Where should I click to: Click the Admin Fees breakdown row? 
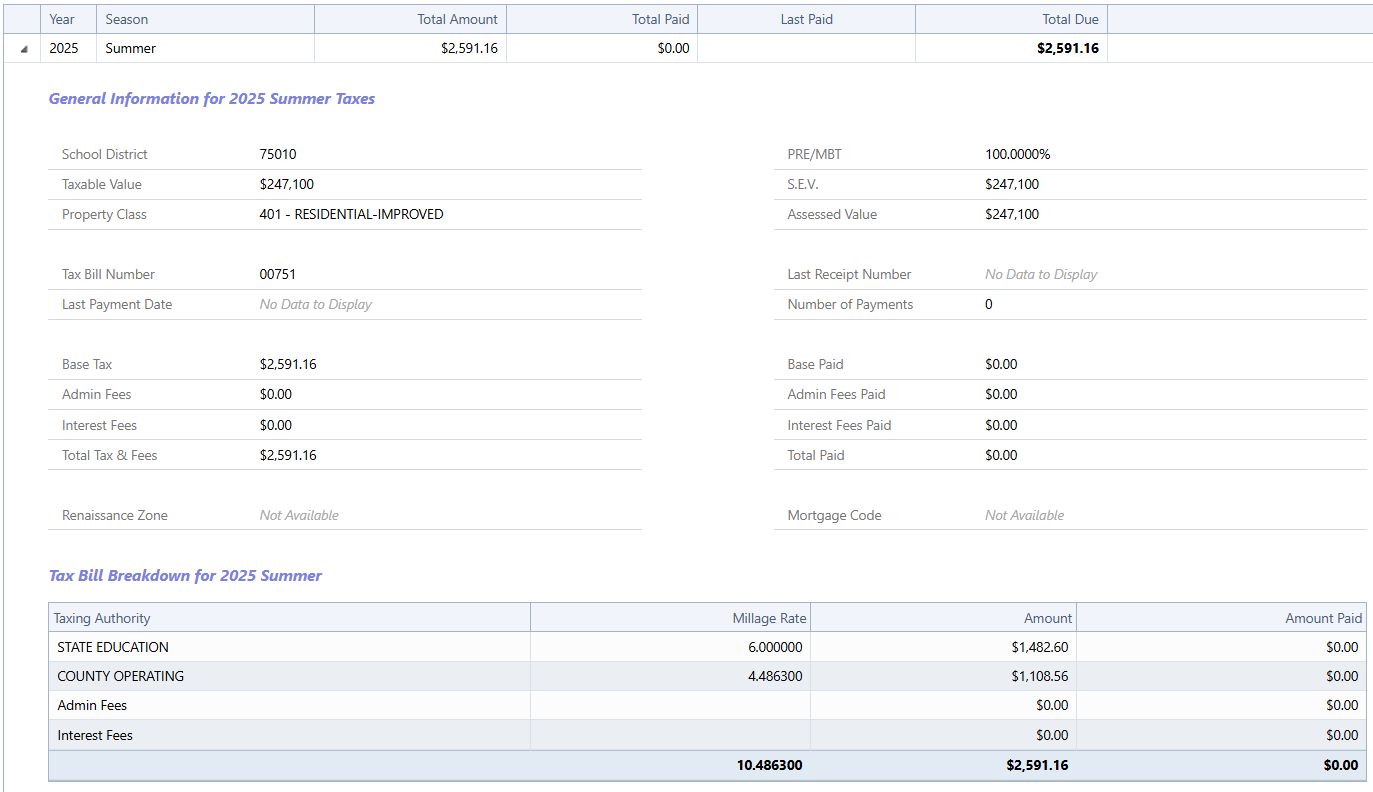92,705
